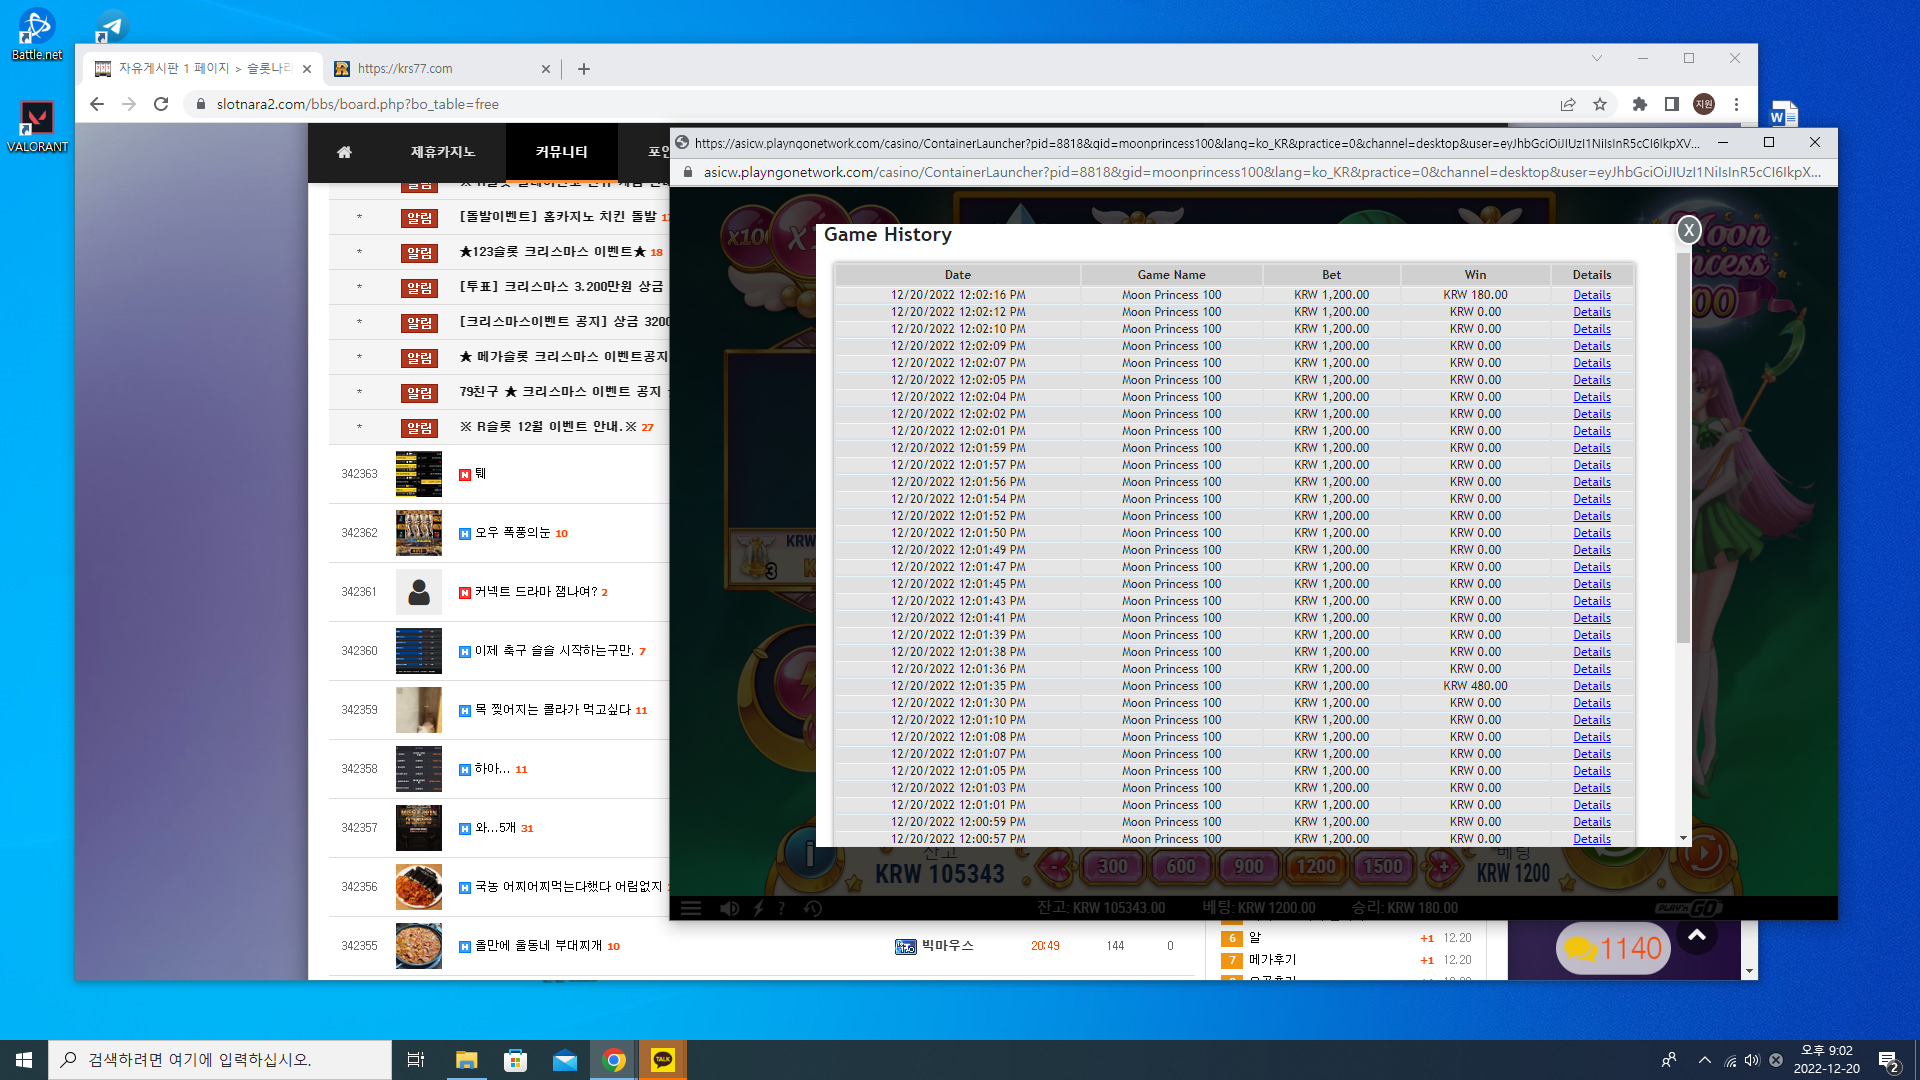This screenshot has width=1920, height=1080.
Task: Open ranking item 메가후기
Action: [x=1273, y=960]
